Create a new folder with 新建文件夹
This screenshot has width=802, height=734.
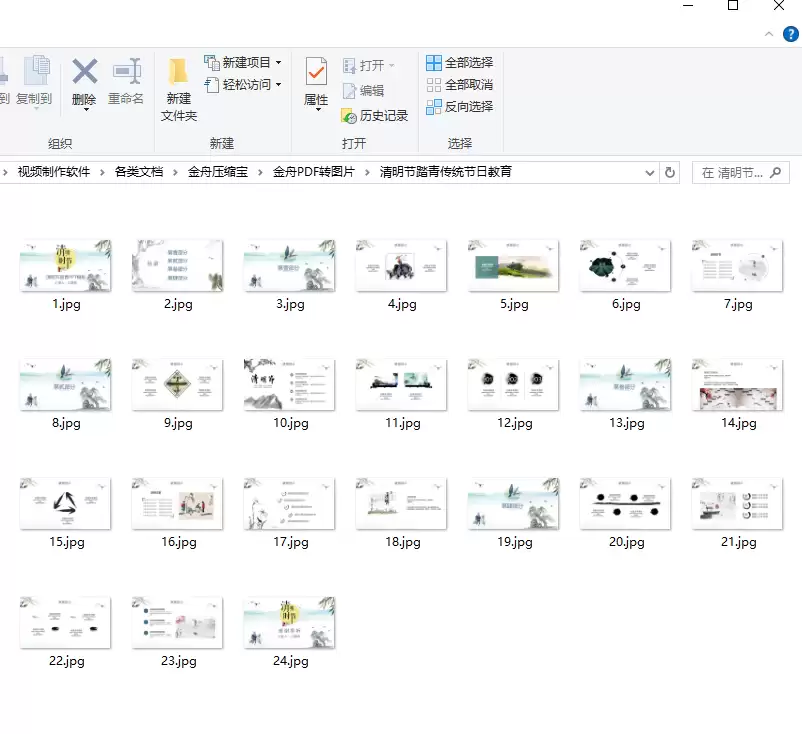(179, 90)
